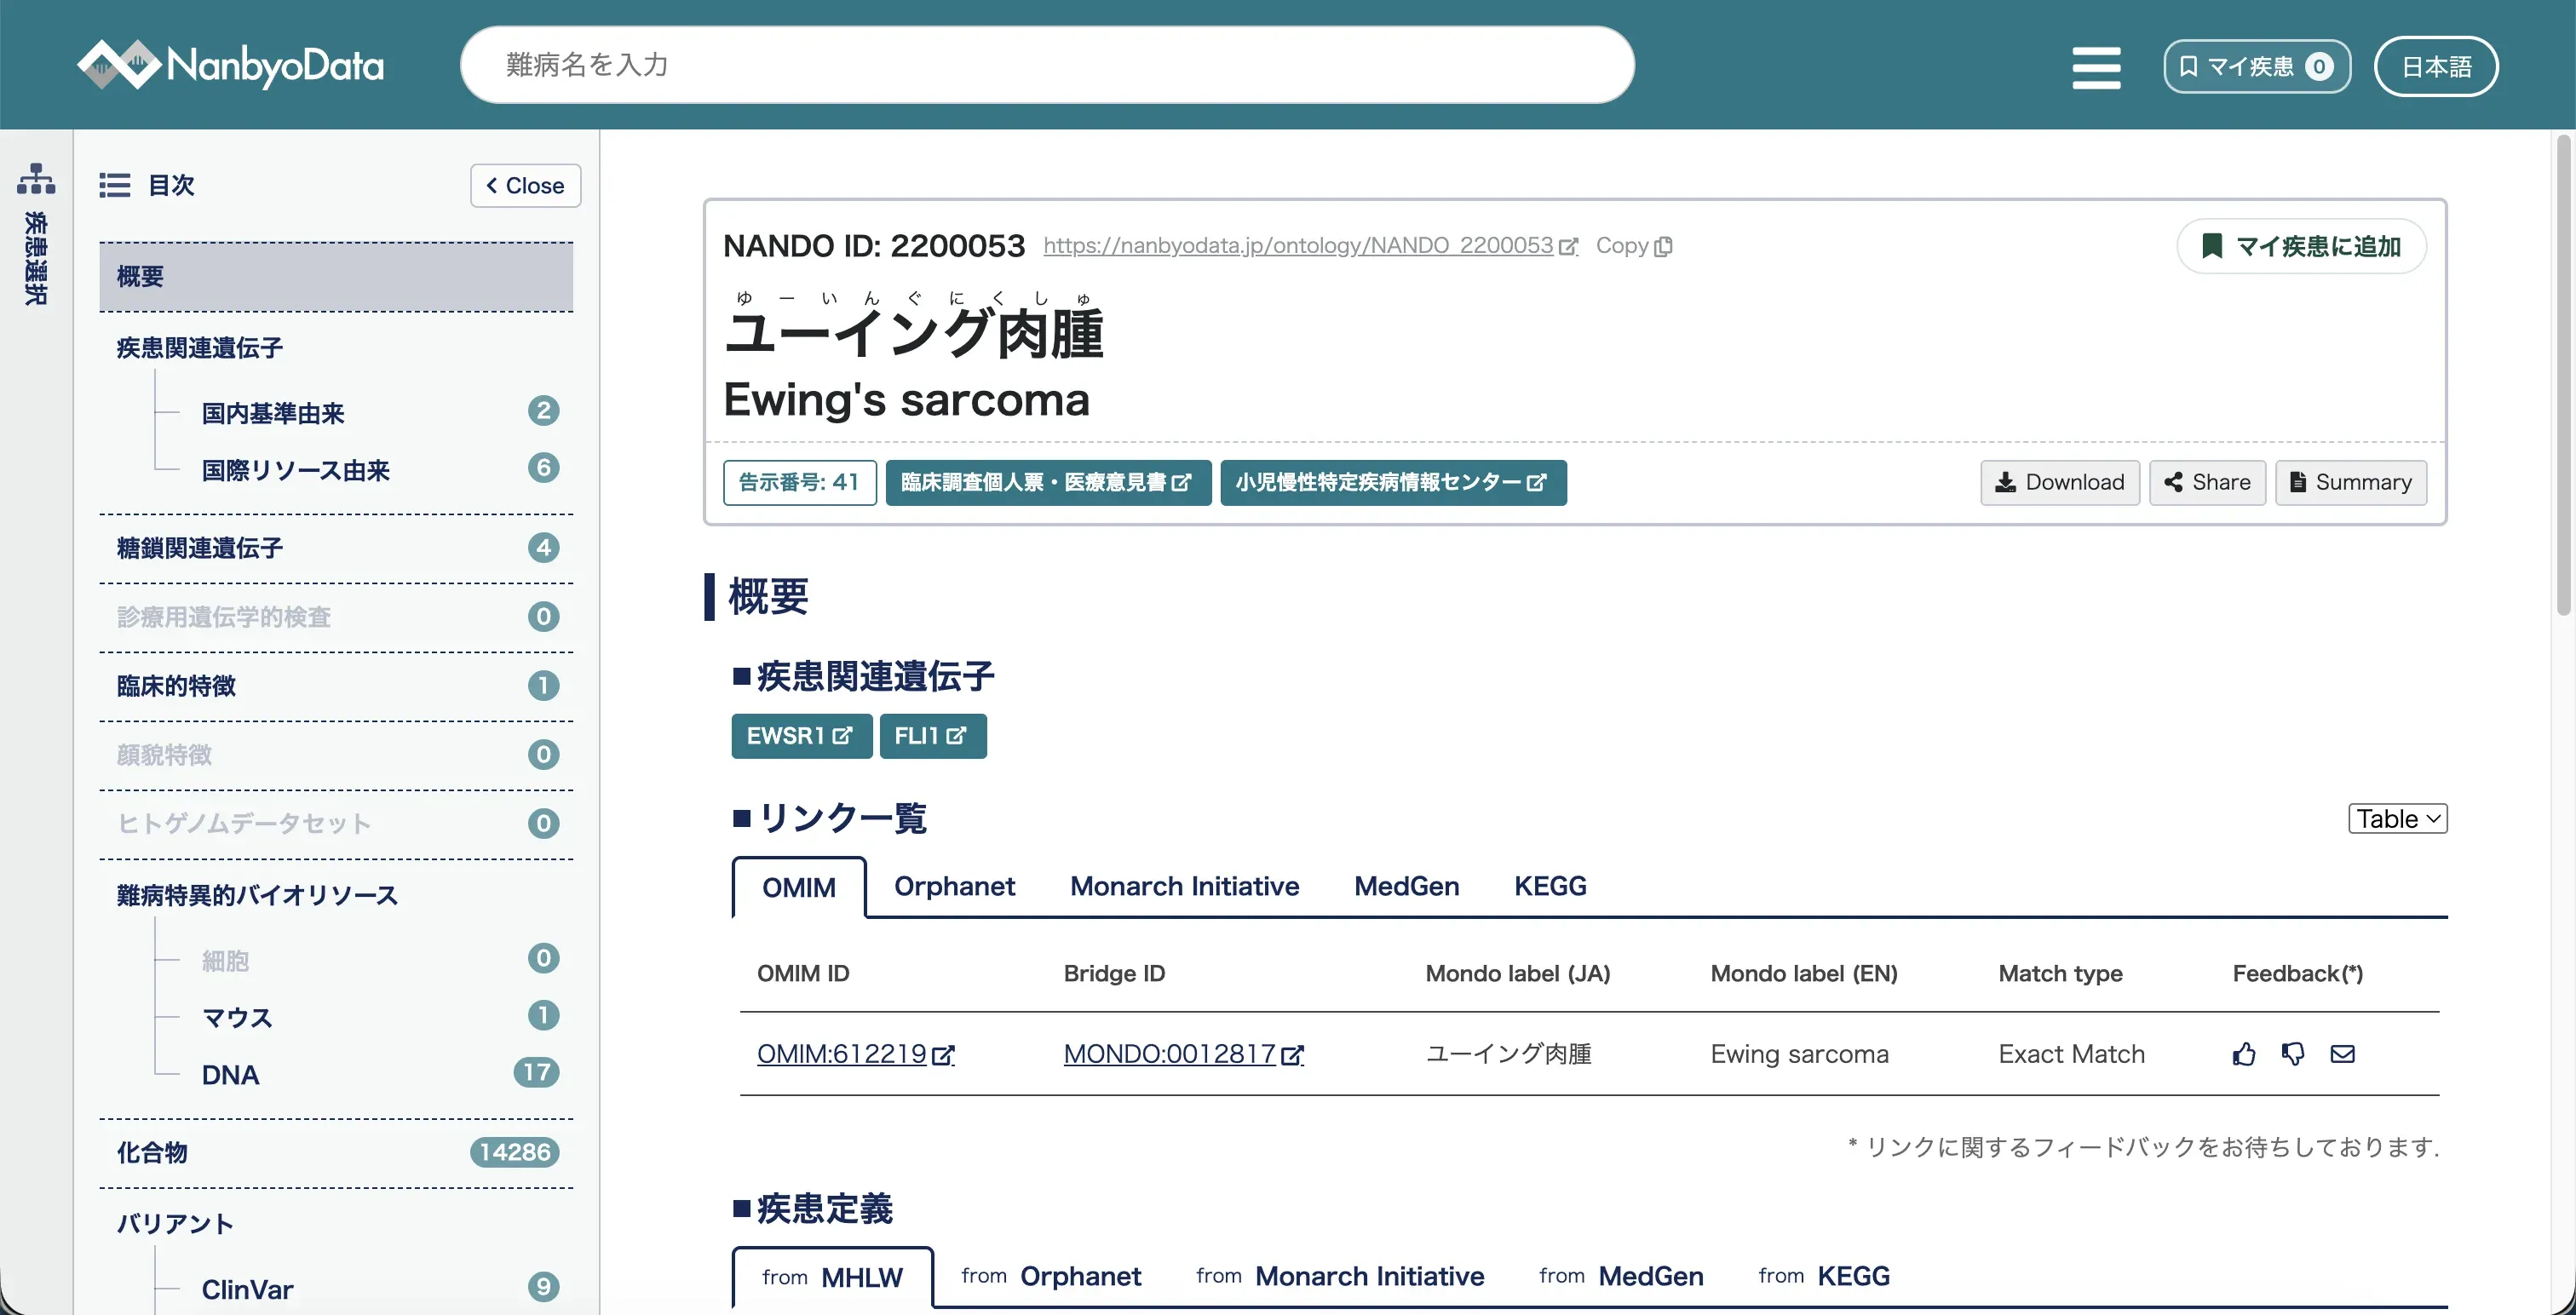Select the OMIM links tab
Image resolution: width=2576 pixels, height=1315 pixels.
(799, 888)
